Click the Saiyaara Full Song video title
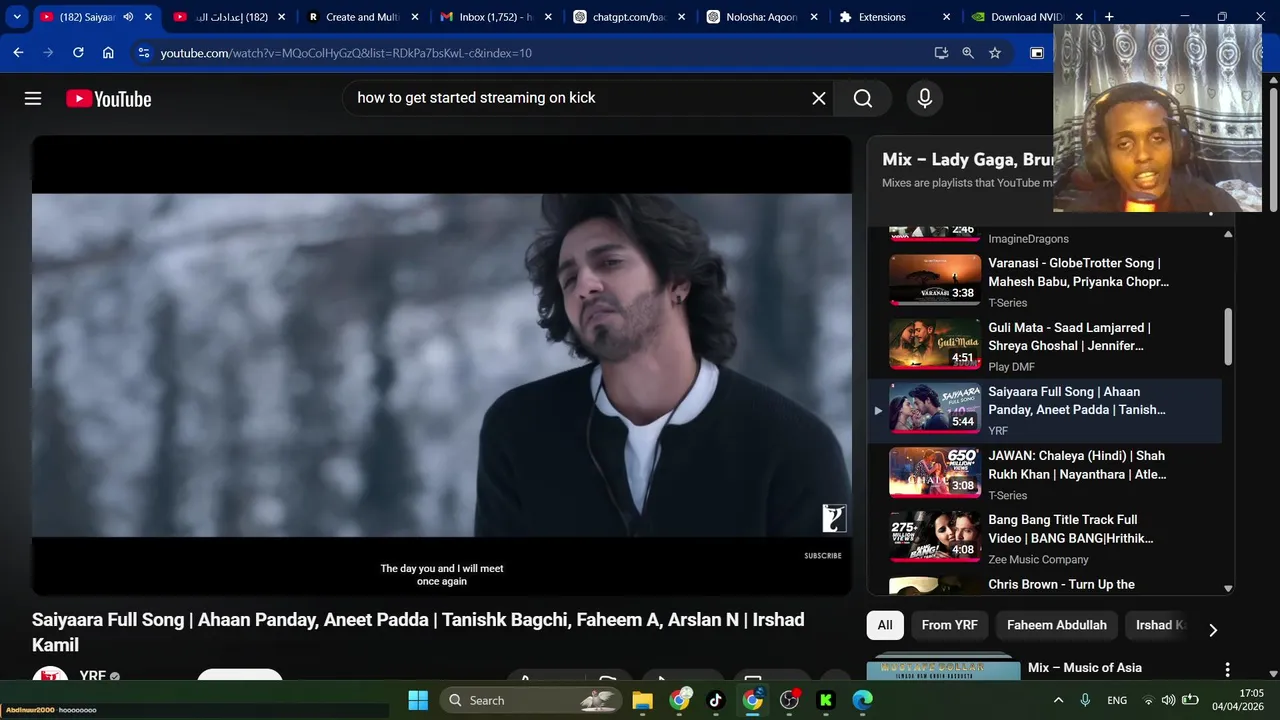 click(418, 632)
